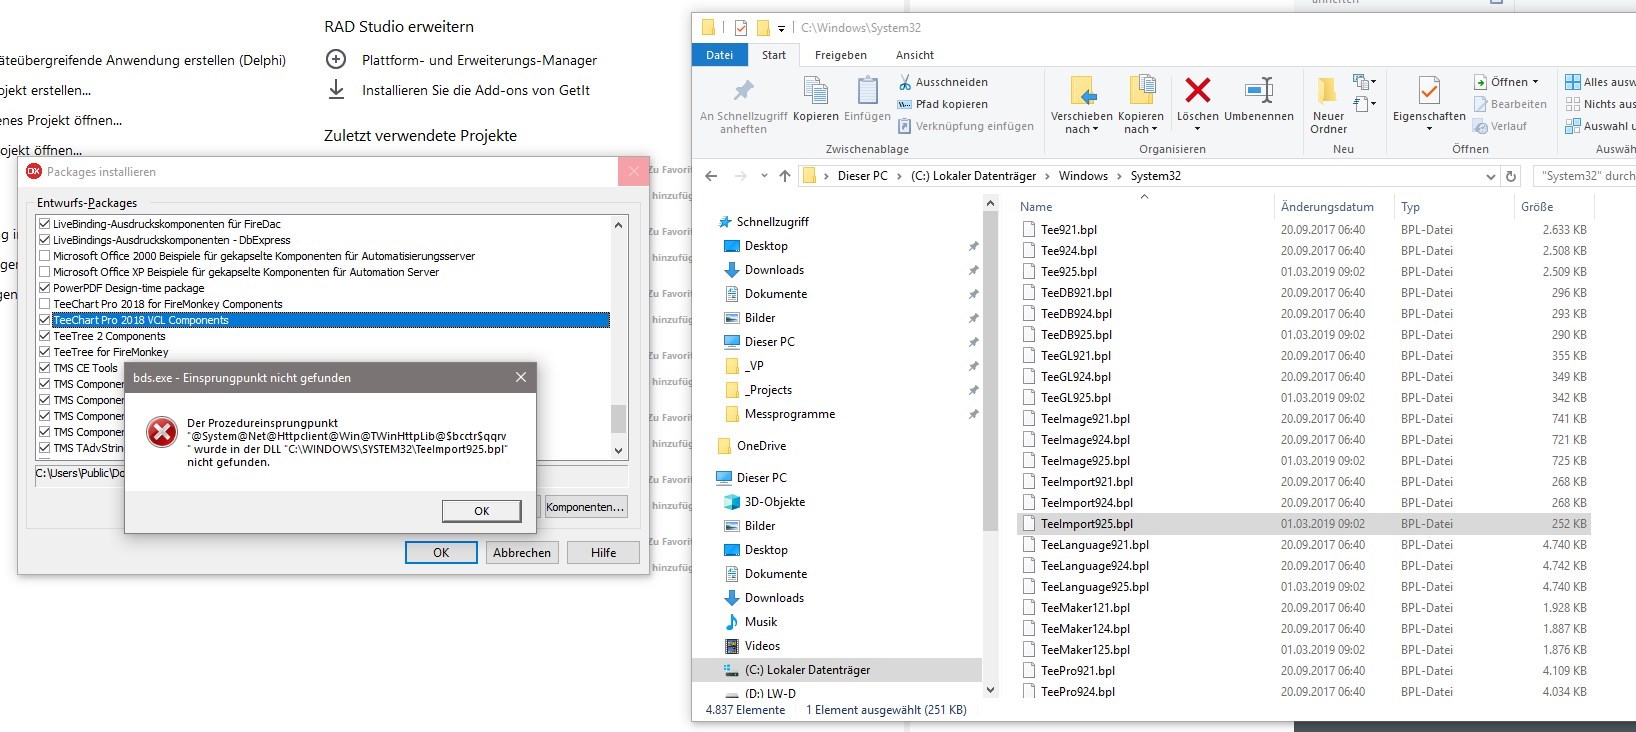The width and height of the screenshot is (1636, 732).
Task: Click Explorer back arrow
Action: click(711, 176)
